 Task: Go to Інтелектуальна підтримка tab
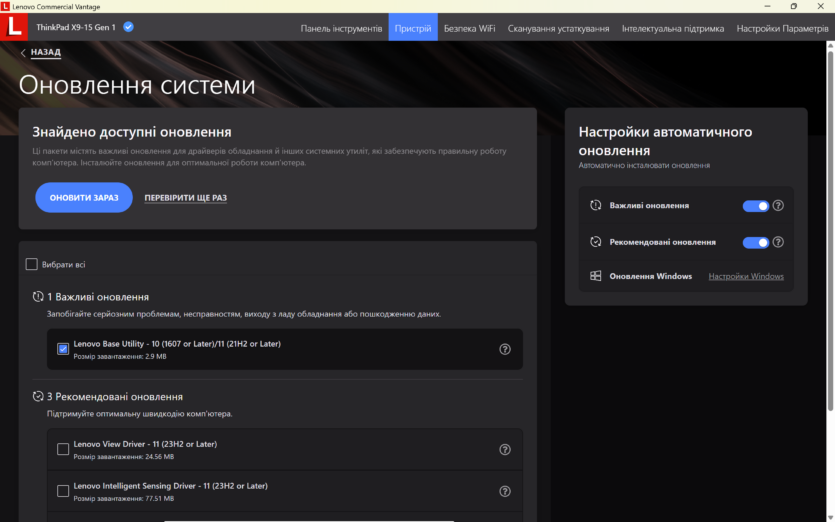click(673, 28)
